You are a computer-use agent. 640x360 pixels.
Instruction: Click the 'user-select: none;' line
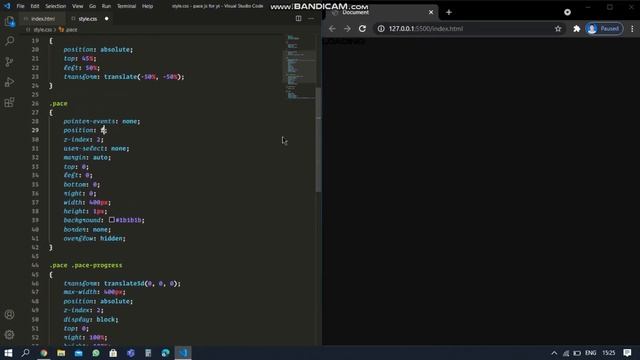click(96, 149)
